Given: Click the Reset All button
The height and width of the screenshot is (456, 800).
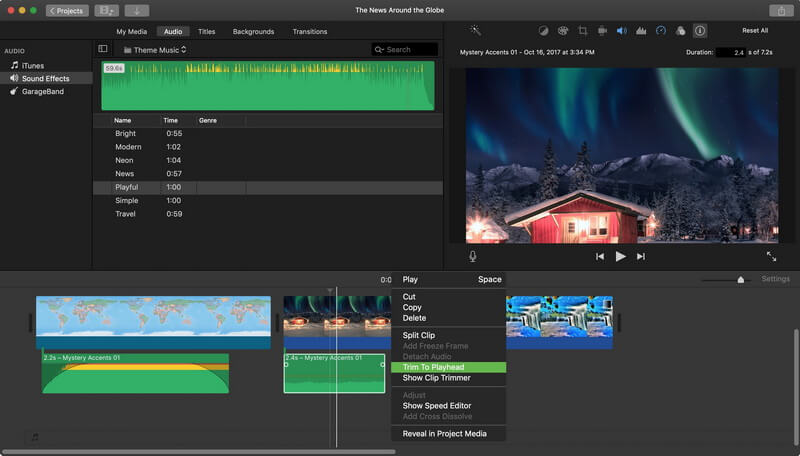Looking at the screenshot, I should tap(755, 31).
